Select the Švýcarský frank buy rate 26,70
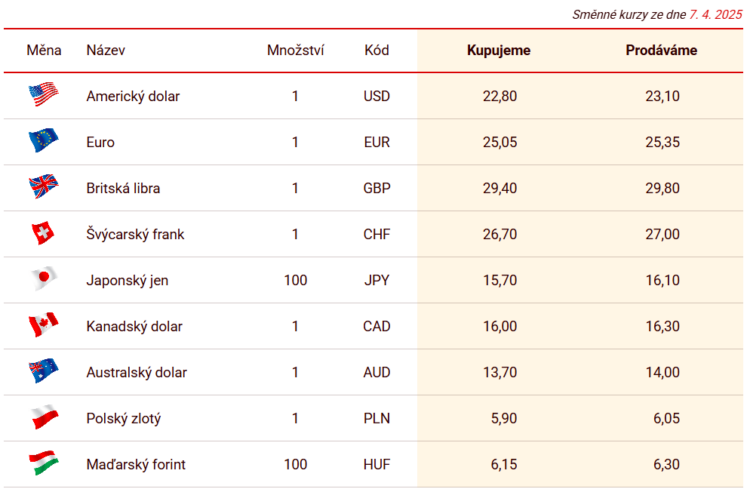750x492 pixels. [500, 234]
